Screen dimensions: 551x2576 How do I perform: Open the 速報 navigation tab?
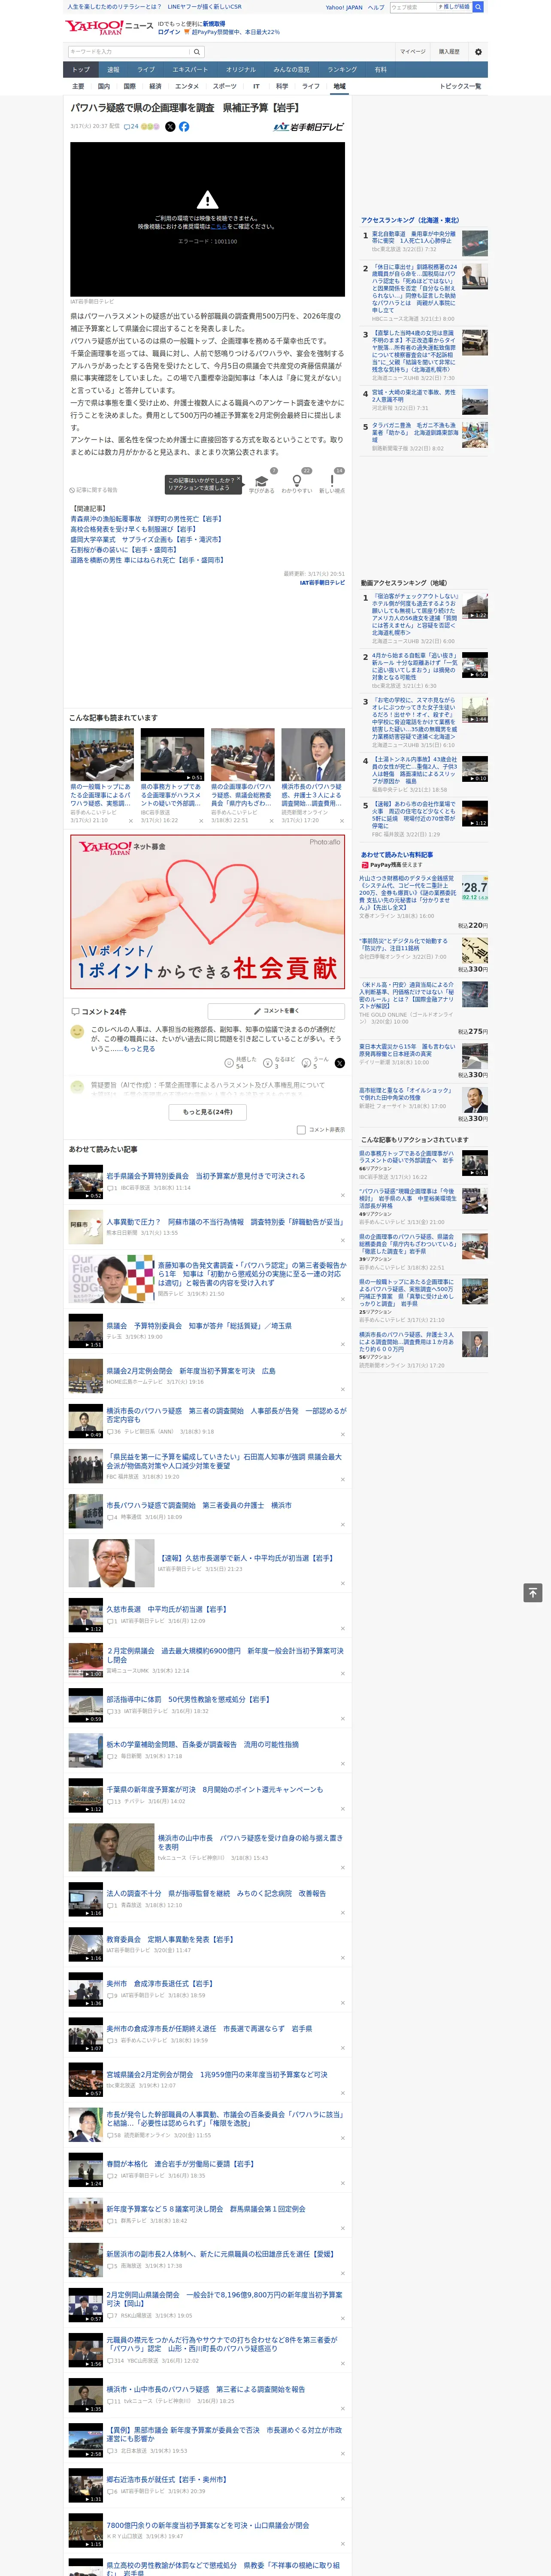pos(113,70)
